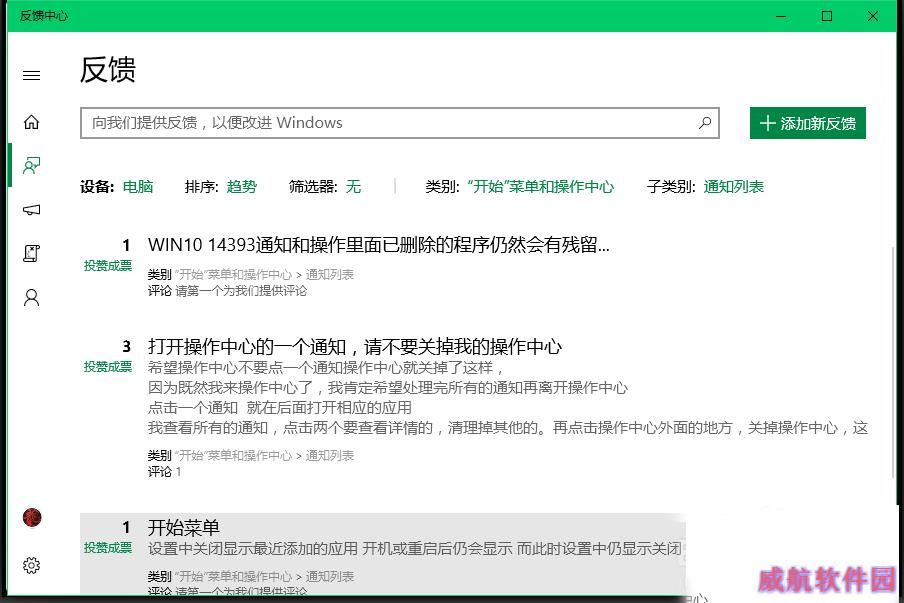This screenshot has width=904, height=603.
Task: Open feedback titled WIN10 14393通知和操作里面已删除的程序
Action: [379, 245]
